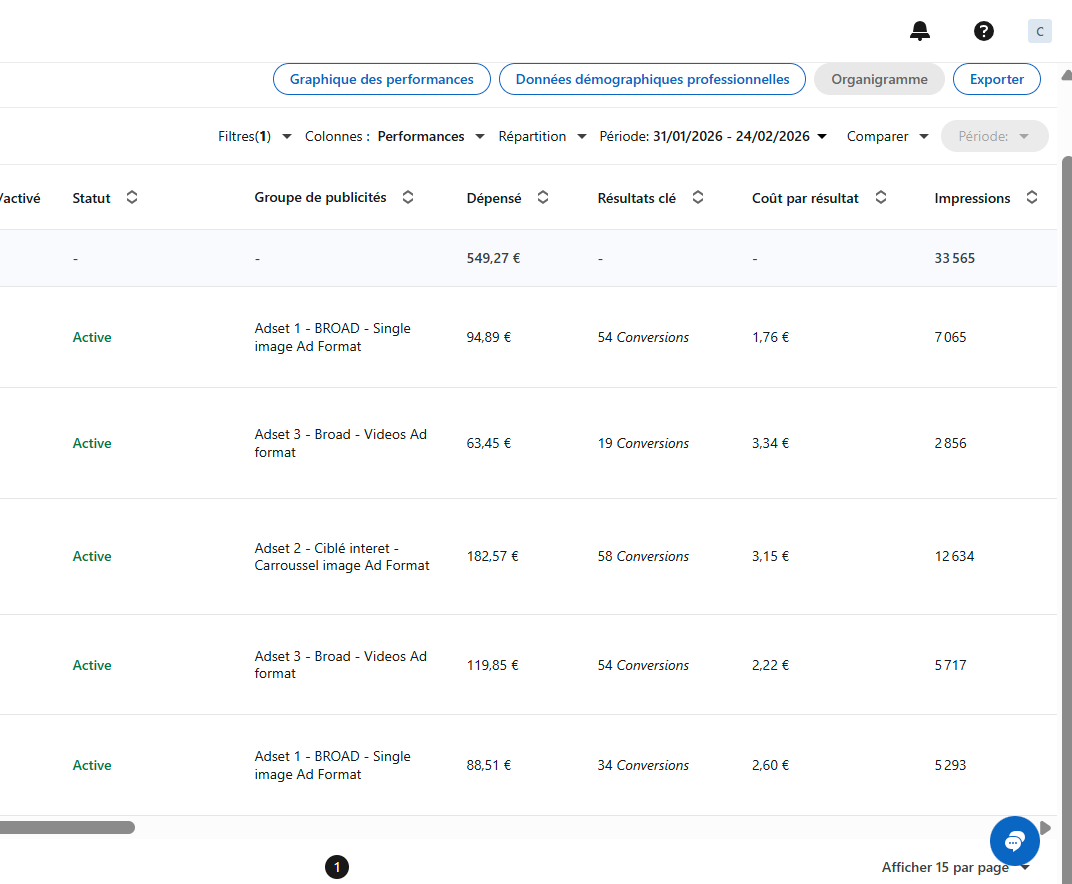
Task: Change the Période date range
Action: 713,136
